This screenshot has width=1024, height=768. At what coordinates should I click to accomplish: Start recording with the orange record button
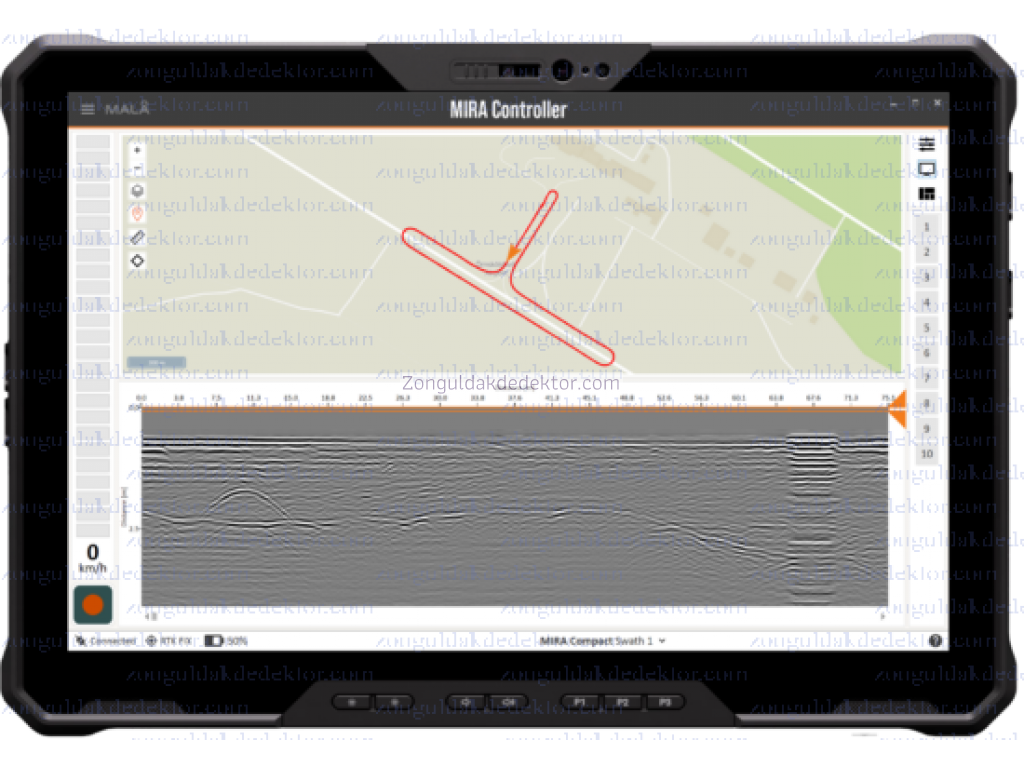(x=93, y=605)
